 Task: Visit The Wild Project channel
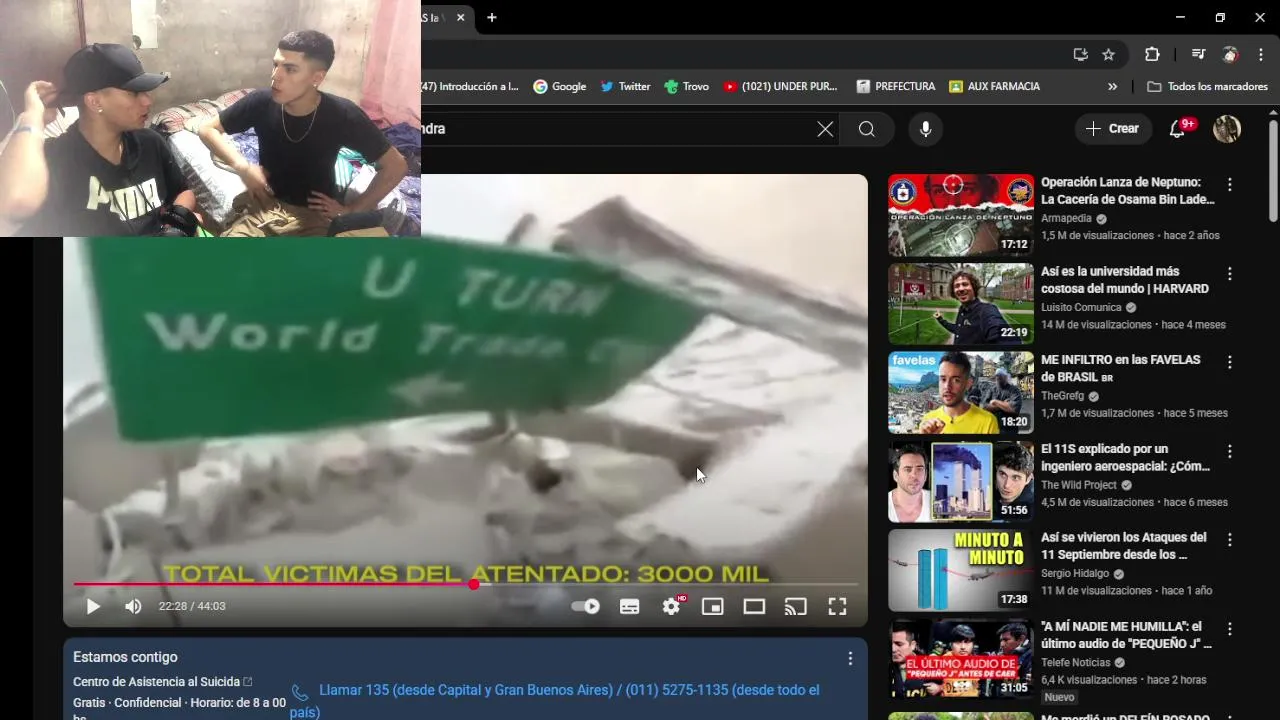pyautogui.click(x=1079, y=485)
